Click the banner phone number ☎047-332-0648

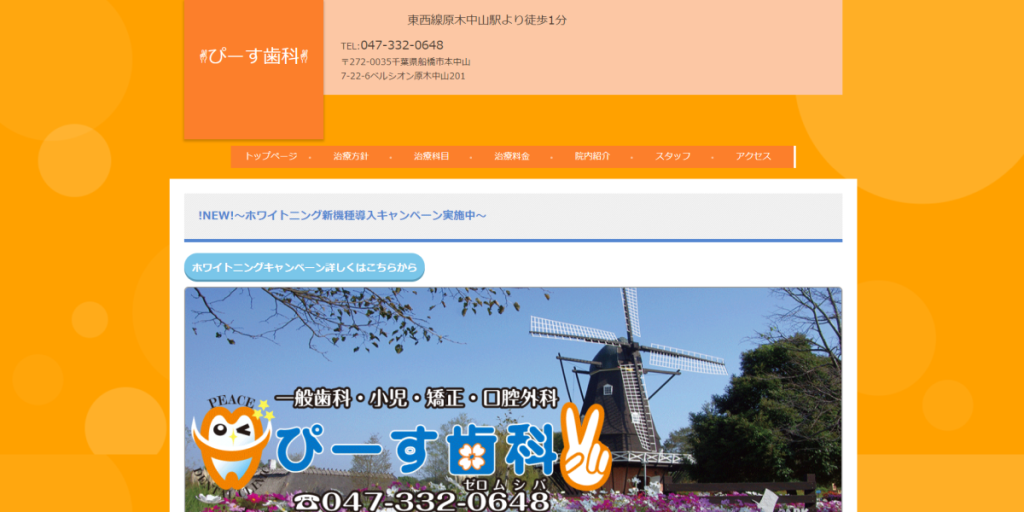[422, 502]
